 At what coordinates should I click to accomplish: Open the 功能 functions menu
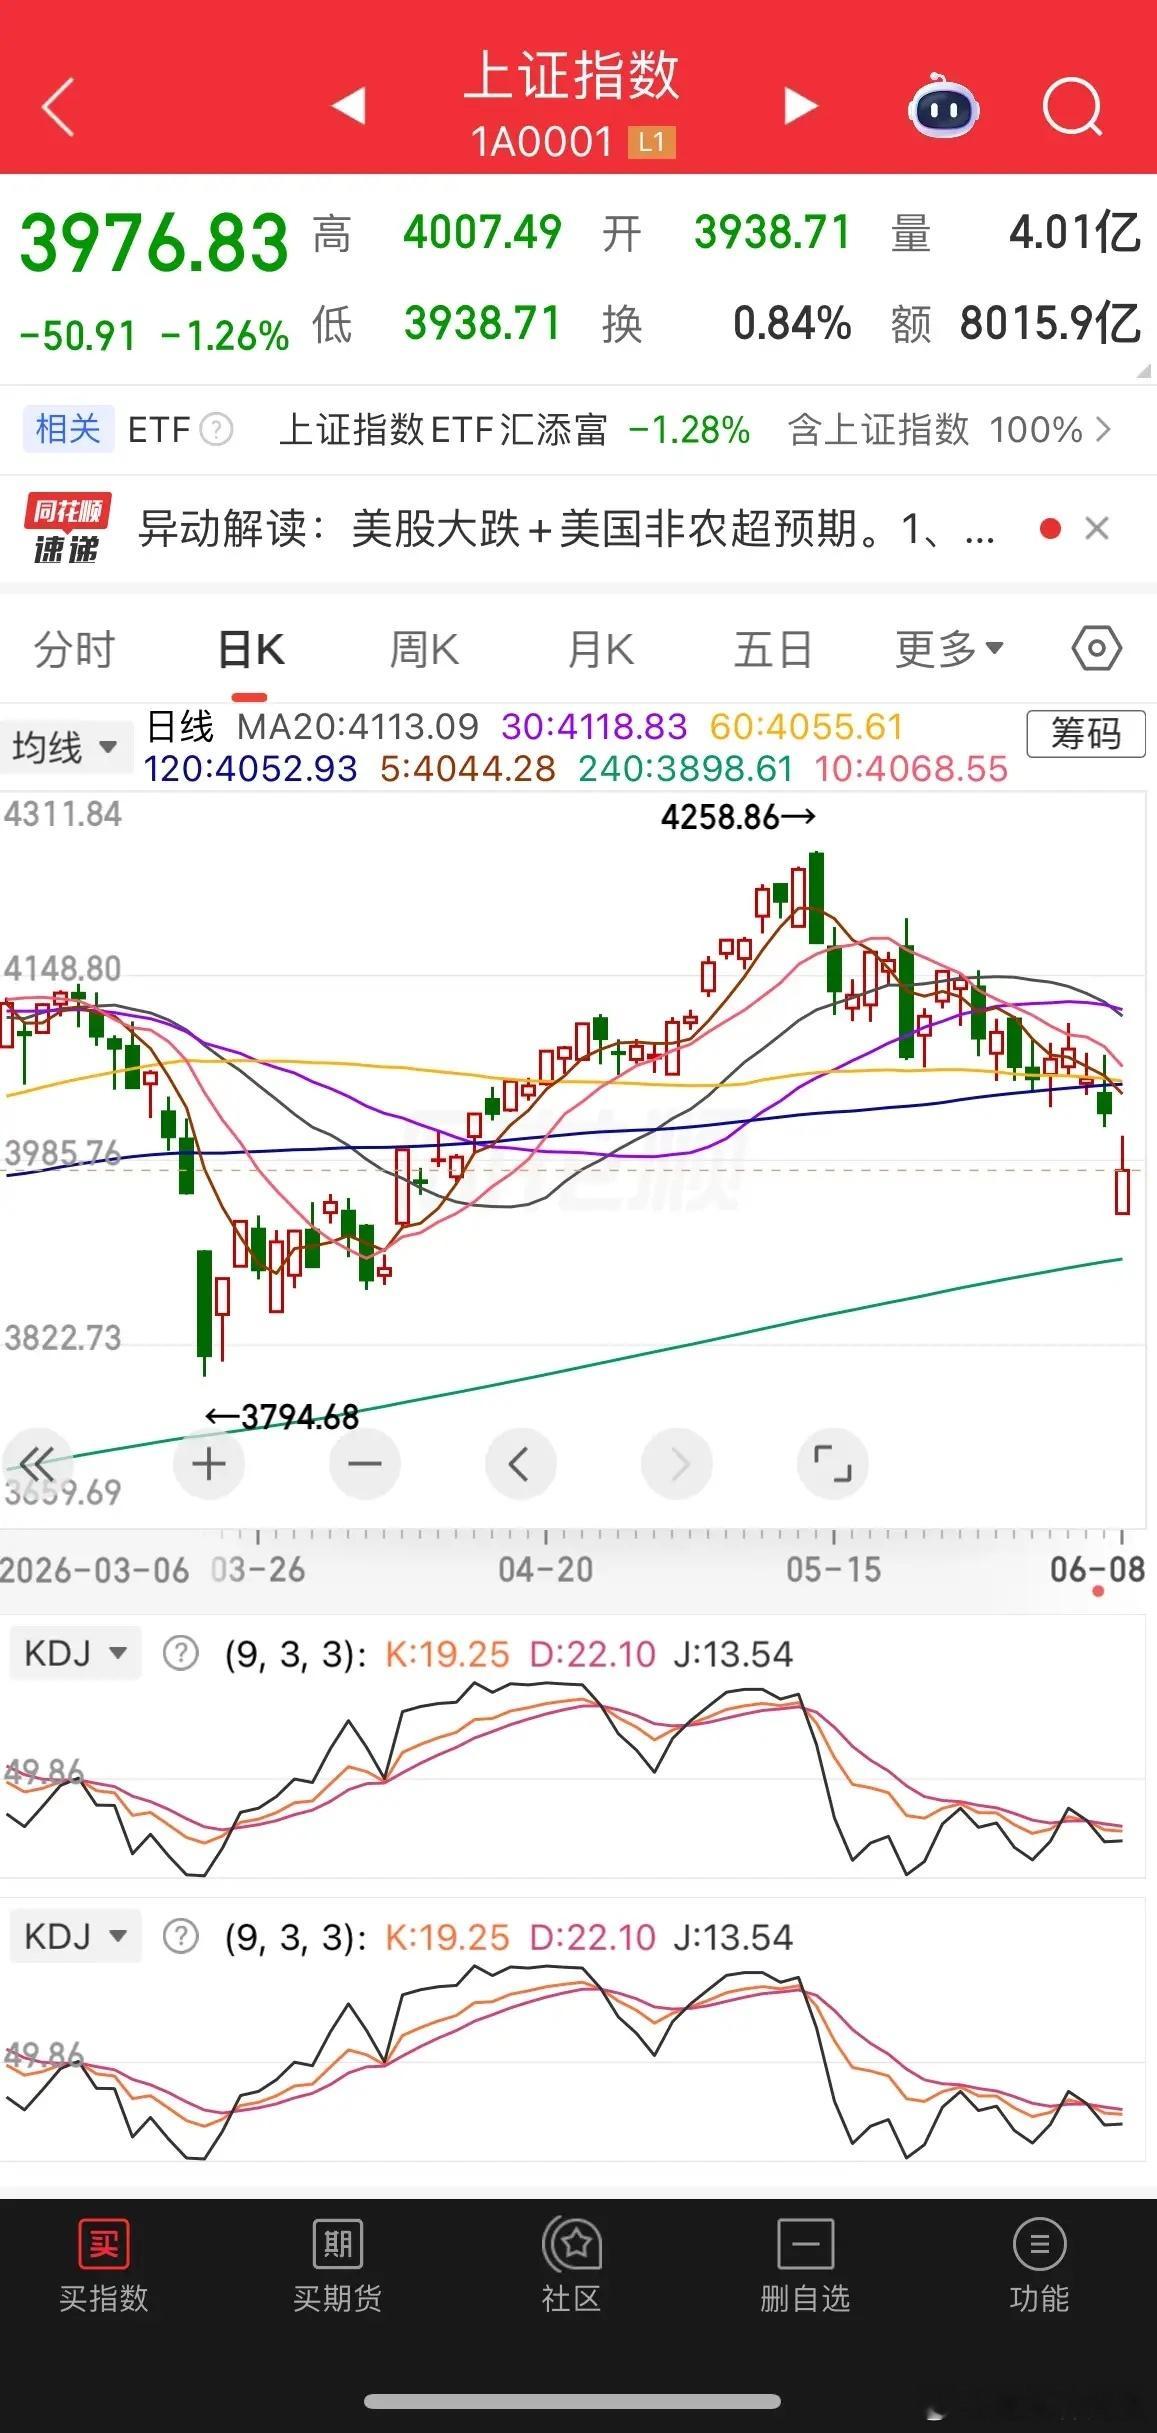point(1039,2266)
